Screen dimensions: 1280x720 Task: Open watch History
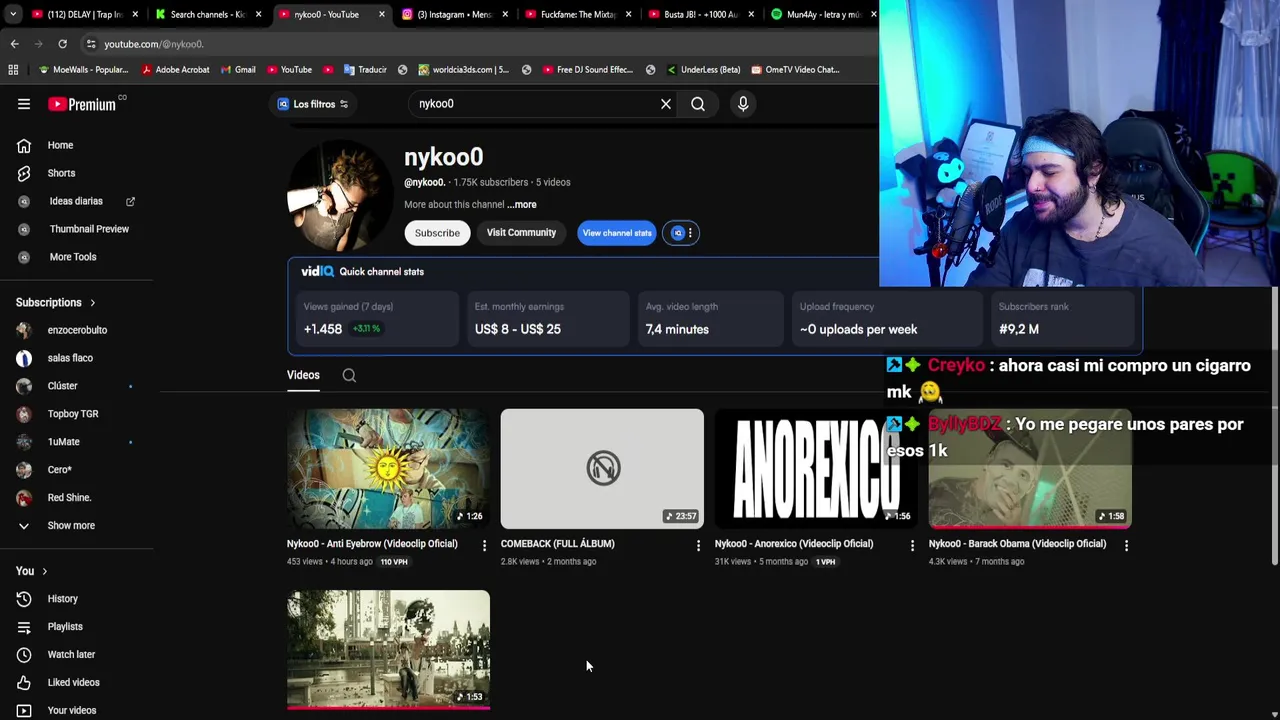[62, 599]
